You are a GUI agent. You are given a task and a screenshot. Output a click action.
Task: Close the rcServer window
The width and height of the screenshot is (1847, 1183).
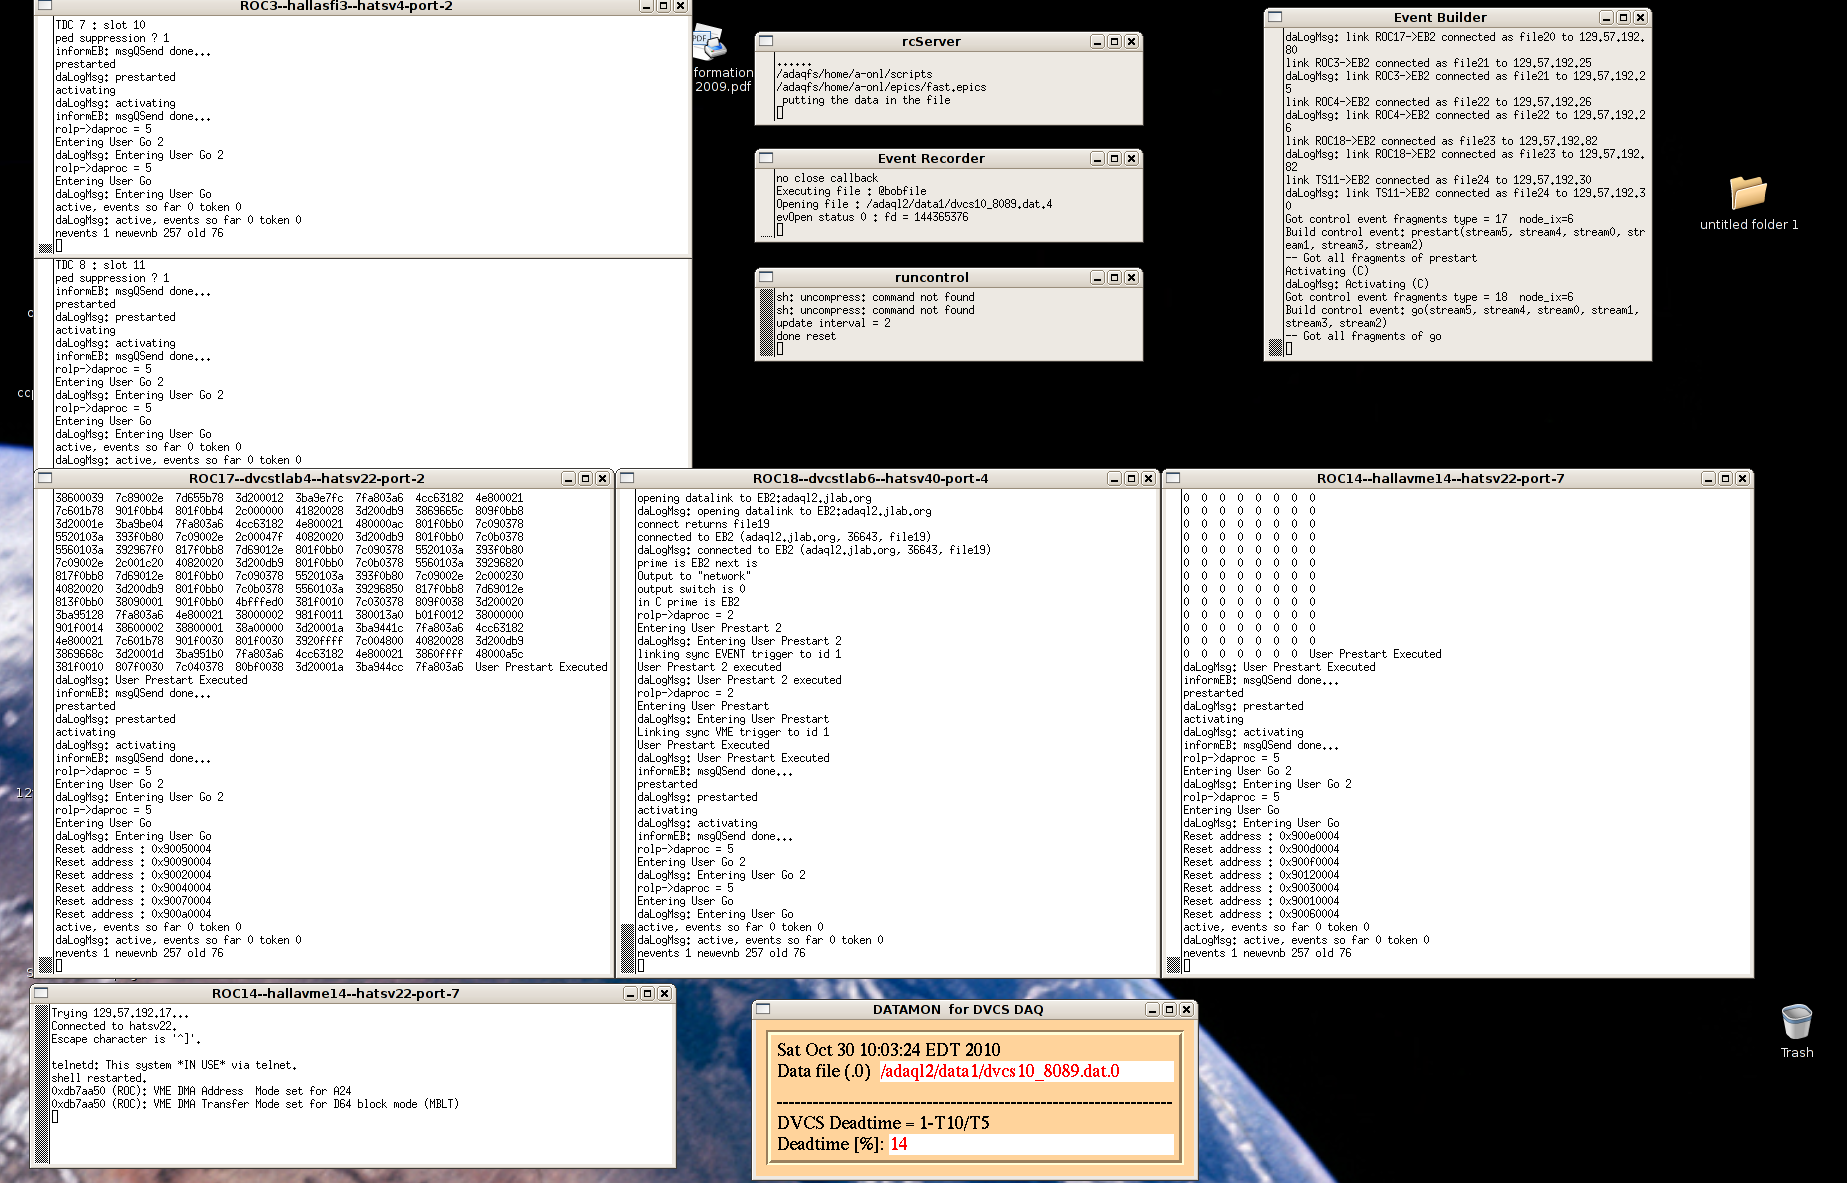tap(1131, 42)
